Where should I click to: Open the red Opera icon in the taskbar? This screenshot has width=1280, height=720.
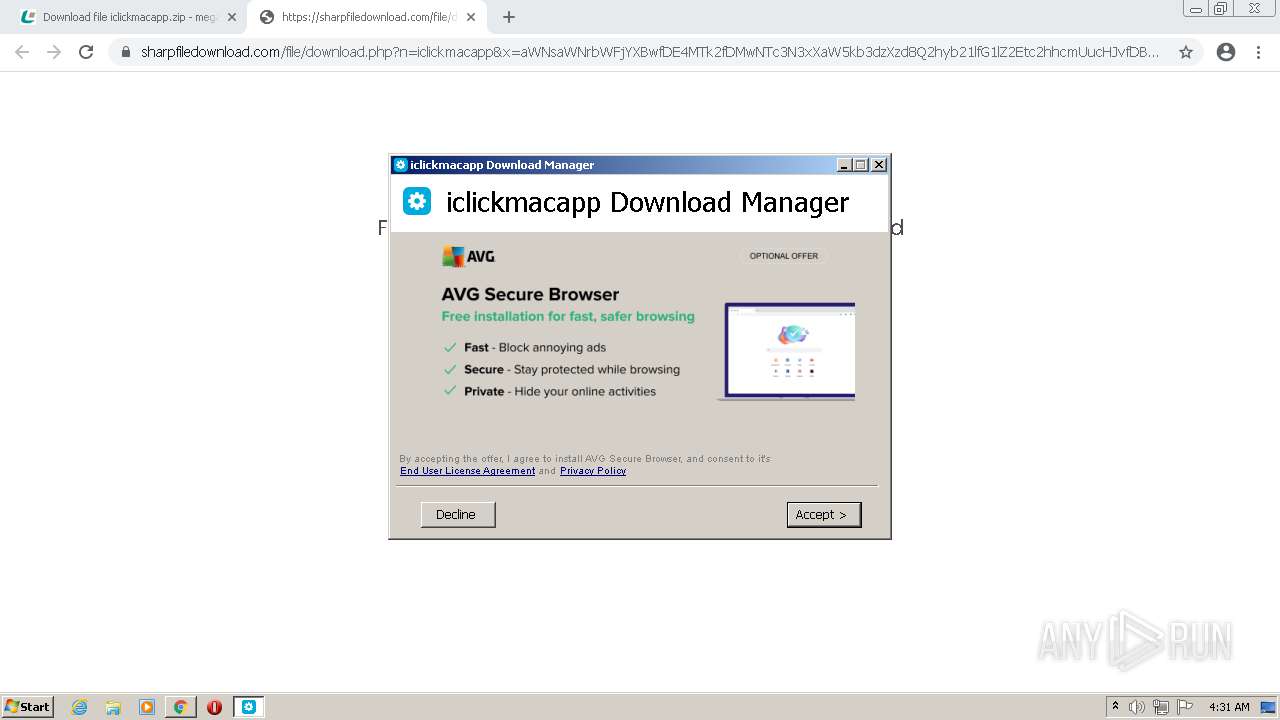coord(214,707)
